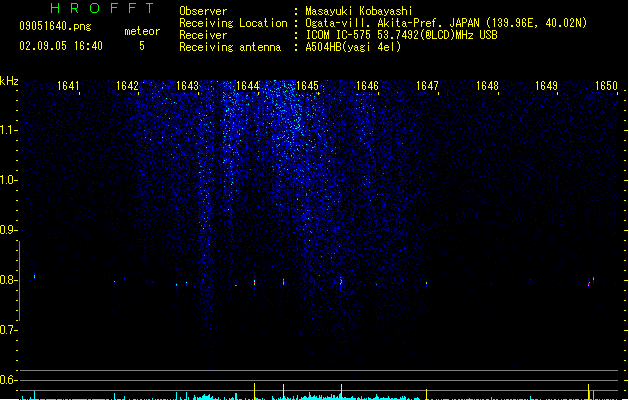Click the yellow detection marker before 1650 at bottom
This screenshot has height=400, width=629.
(589, 392)
